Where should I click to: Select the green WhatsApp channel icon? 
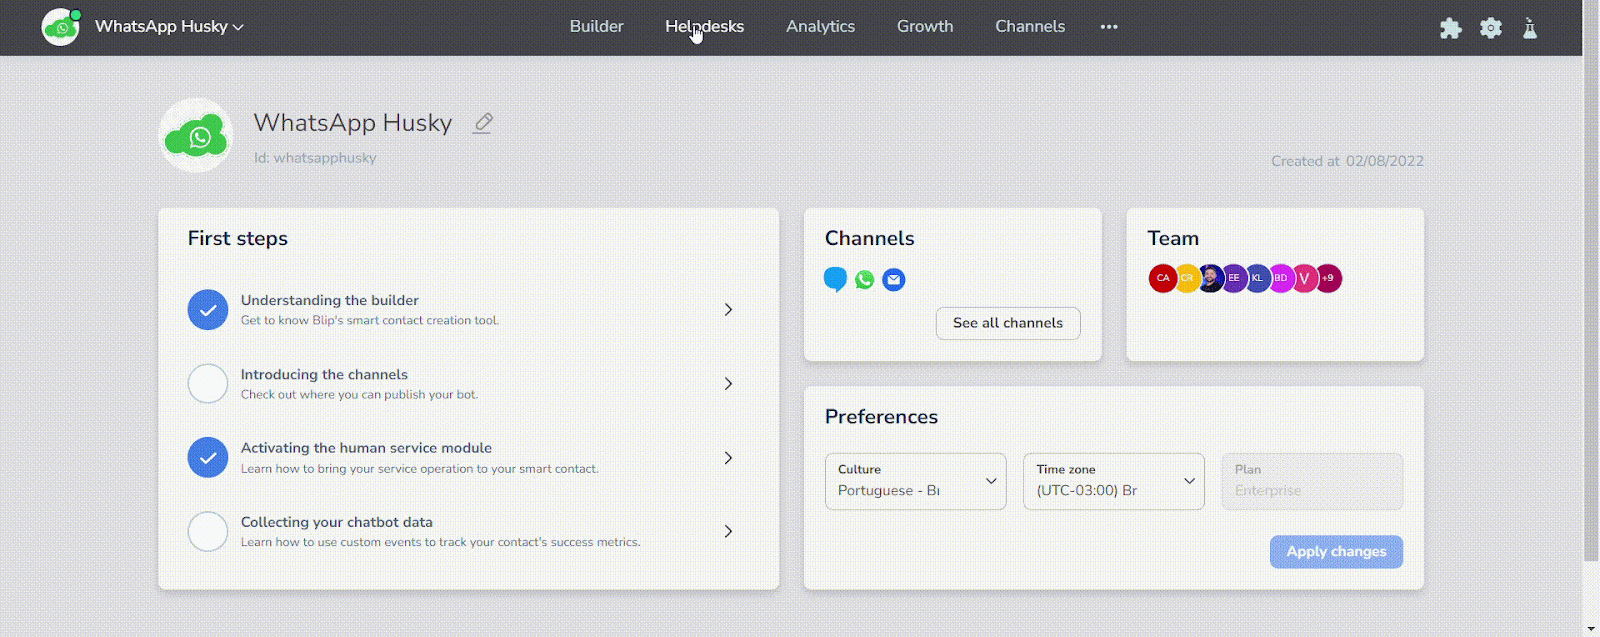point(865,279)
